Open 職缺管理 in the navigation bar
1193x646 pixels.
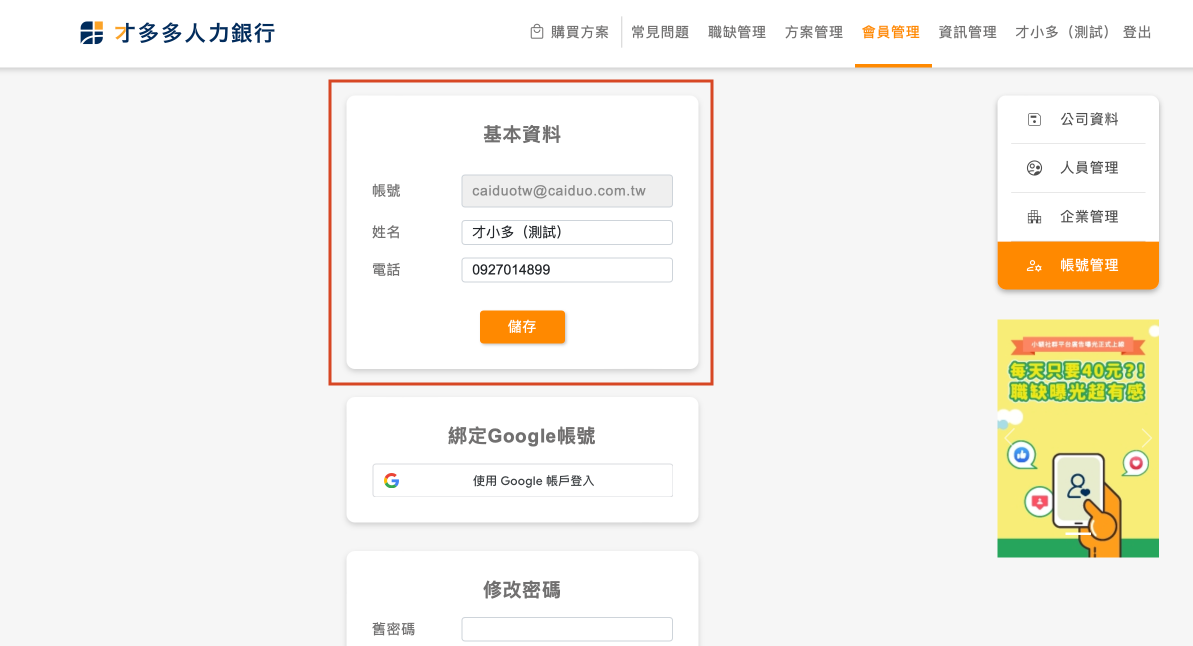[x=737, y=32]
